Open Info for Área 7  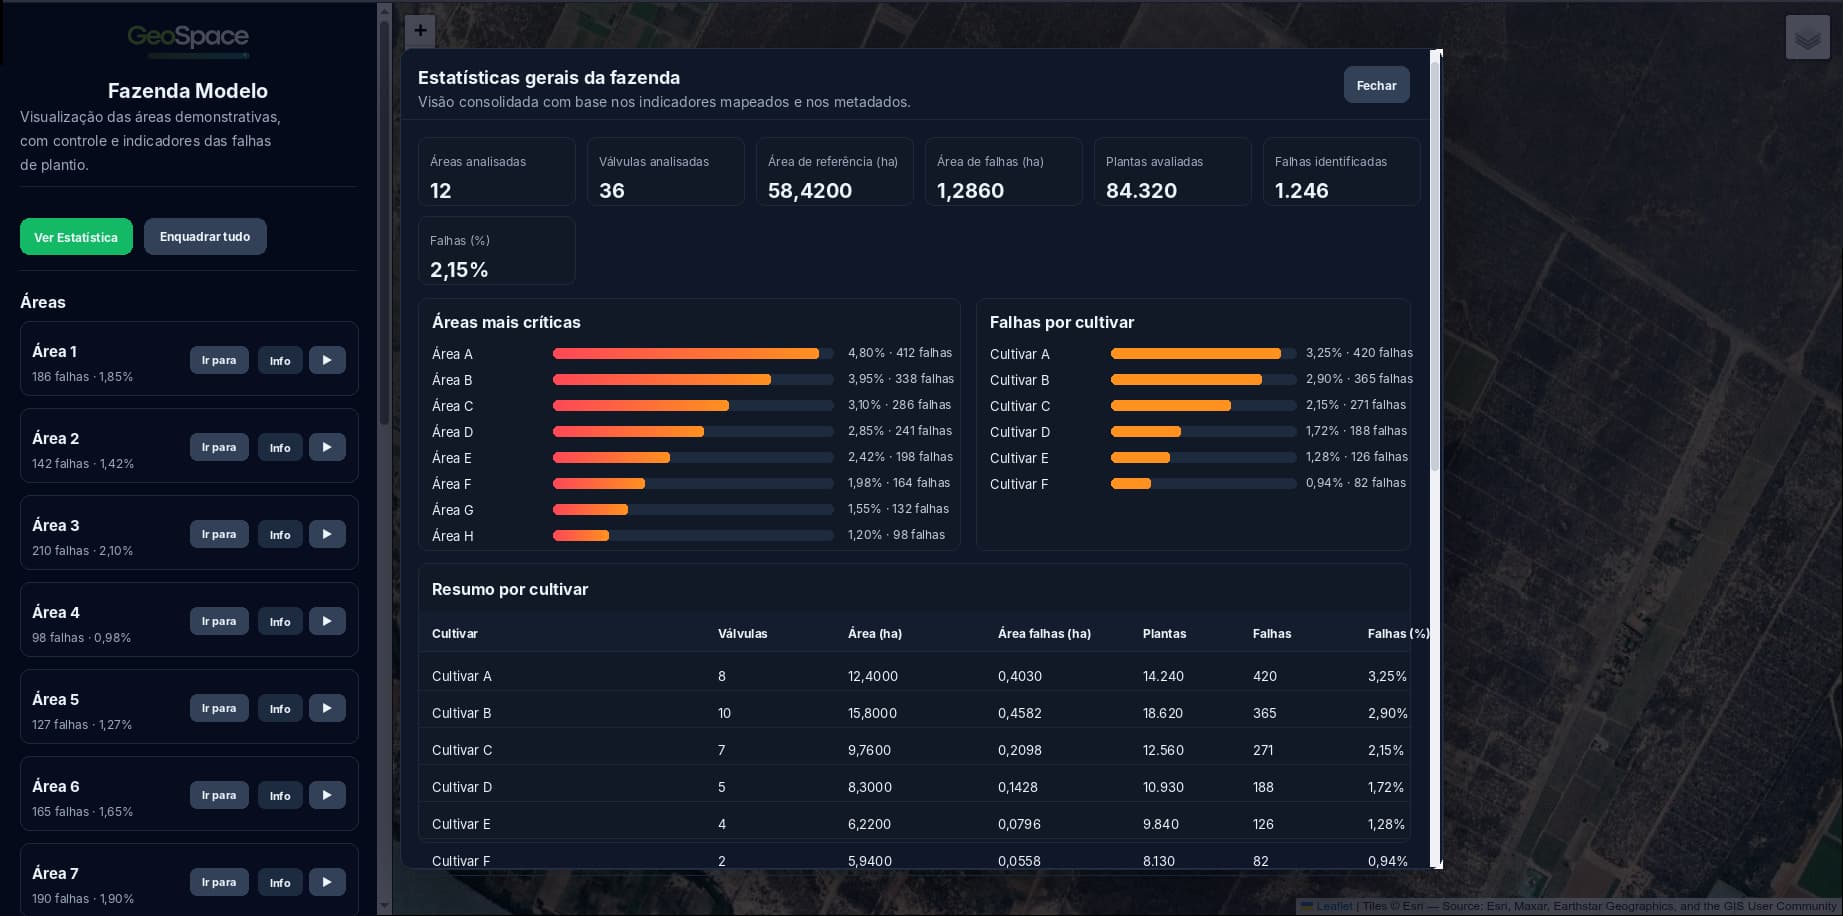(280, 882)
